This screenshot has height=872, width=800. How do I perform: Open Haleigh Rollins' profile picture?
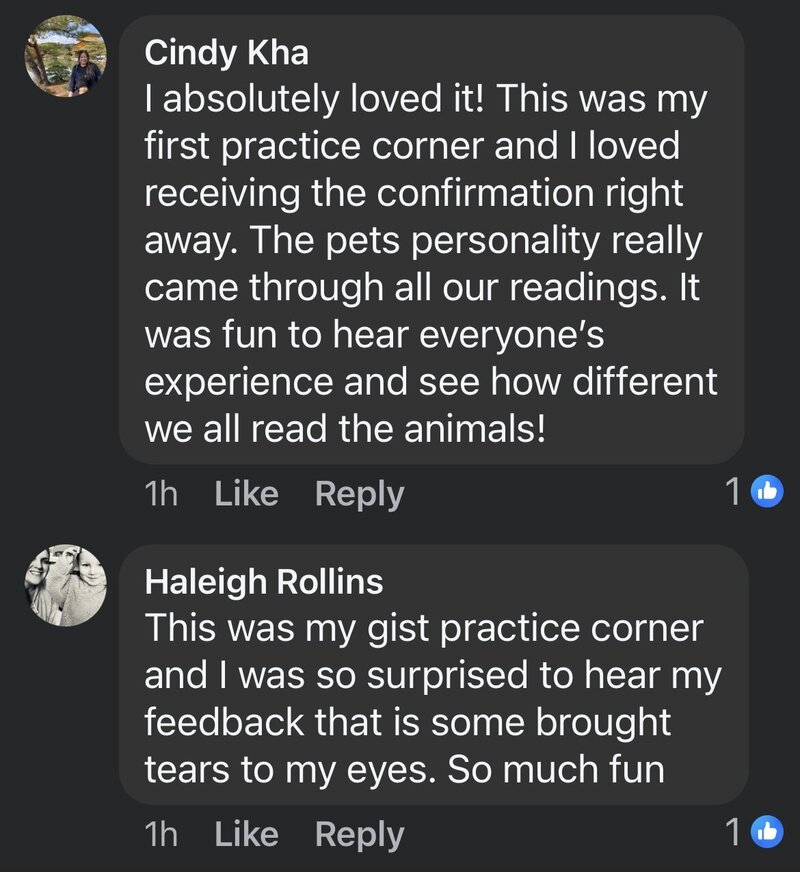point(66,586)
